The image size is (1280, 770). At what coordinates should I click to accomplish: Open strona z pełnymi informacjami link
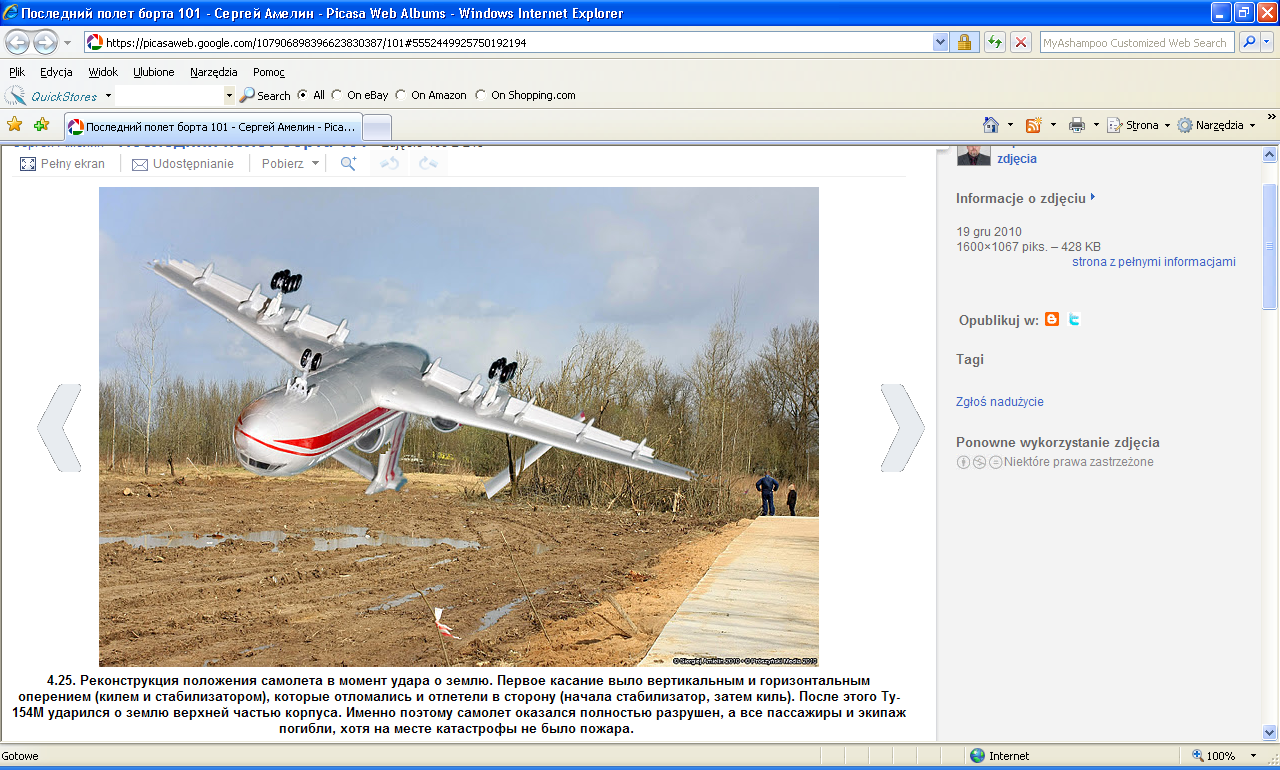pos(1154,262)
